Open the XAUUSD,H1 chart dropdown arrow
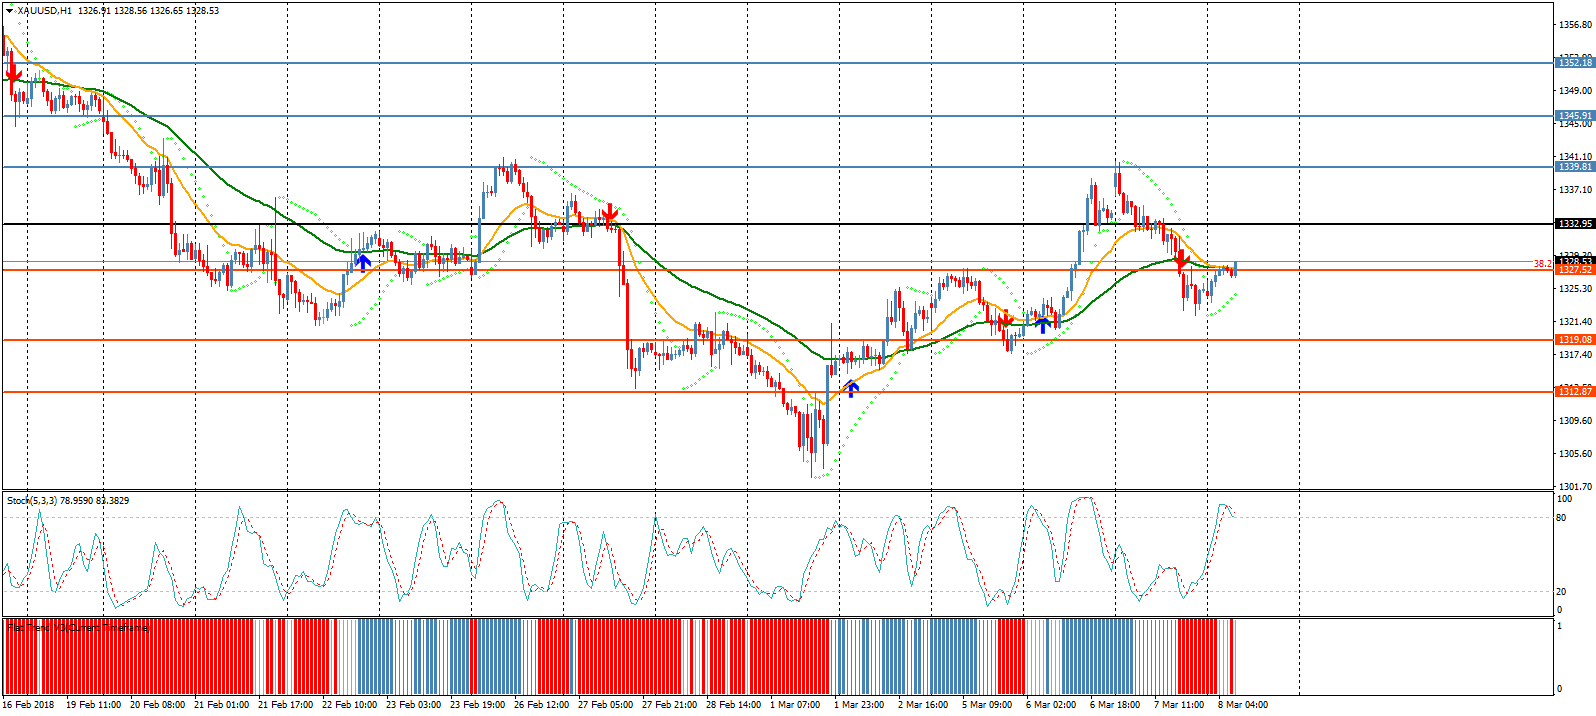 point(9,11)
